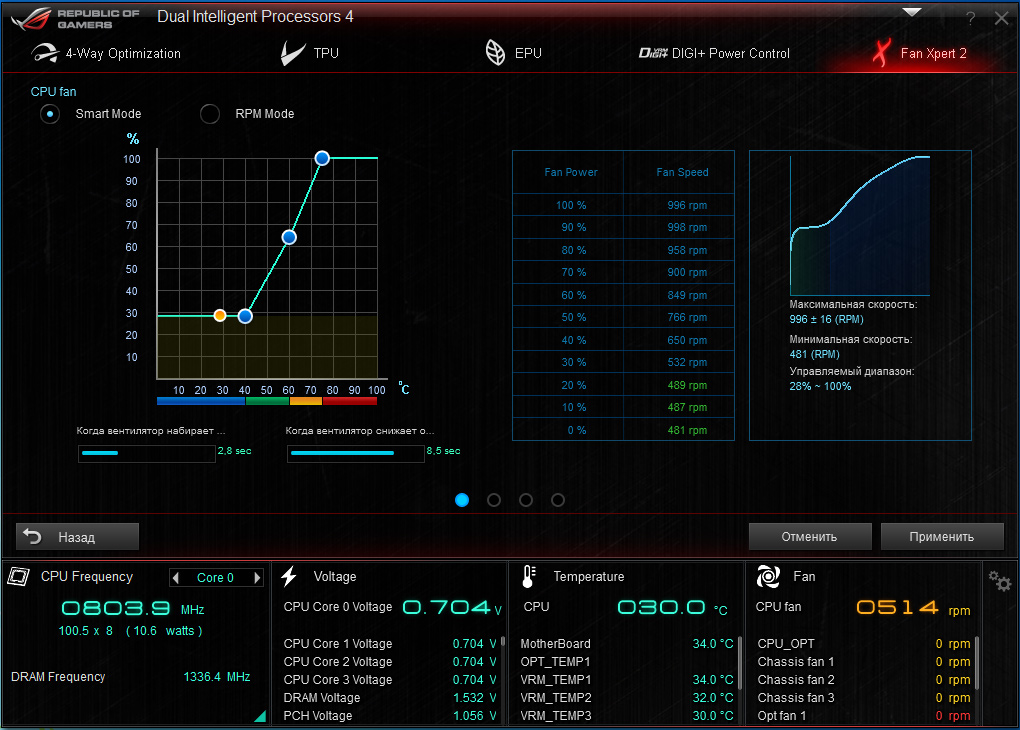Select next core with right arrow
The image size is (1020, 730).
pyautogui.click(x=257, y=578)
